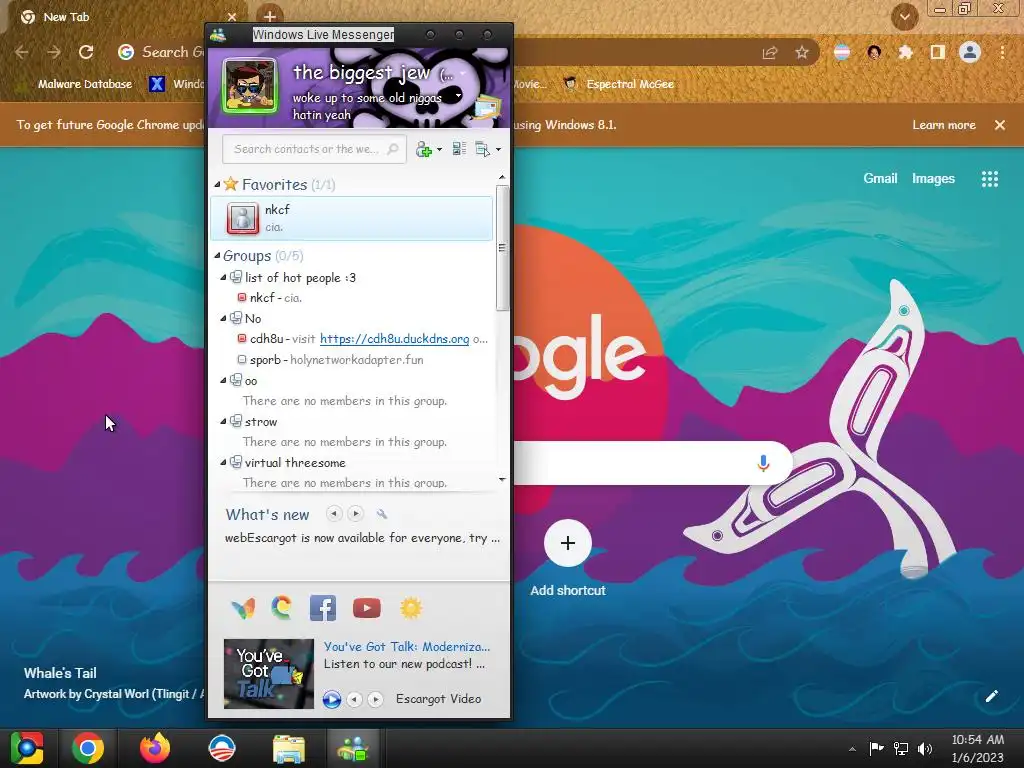The width and height of the screenshot is (1024, 768).
Task: Open a new Chrome tab with plus
Action: 269,16
